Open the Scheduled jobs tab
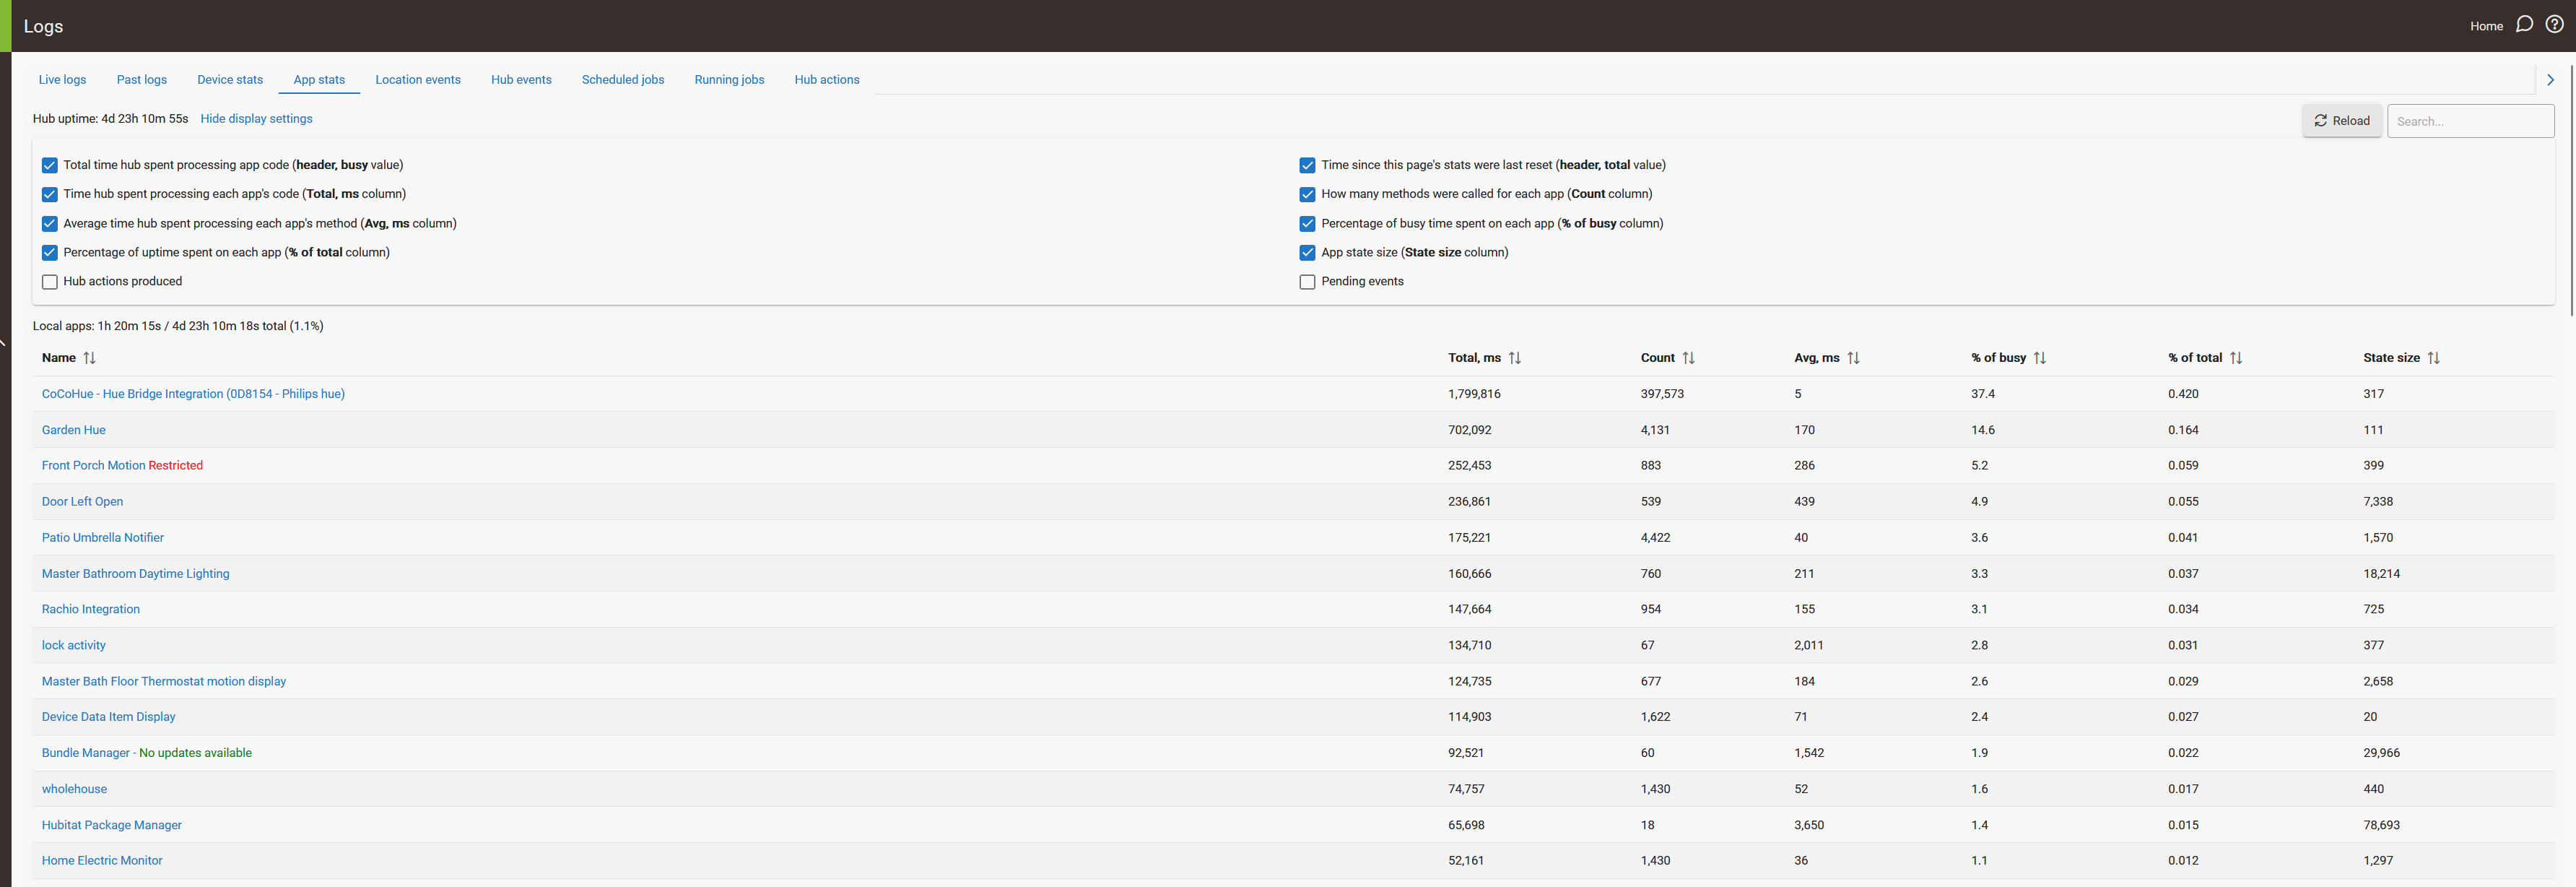 [622, 80]
